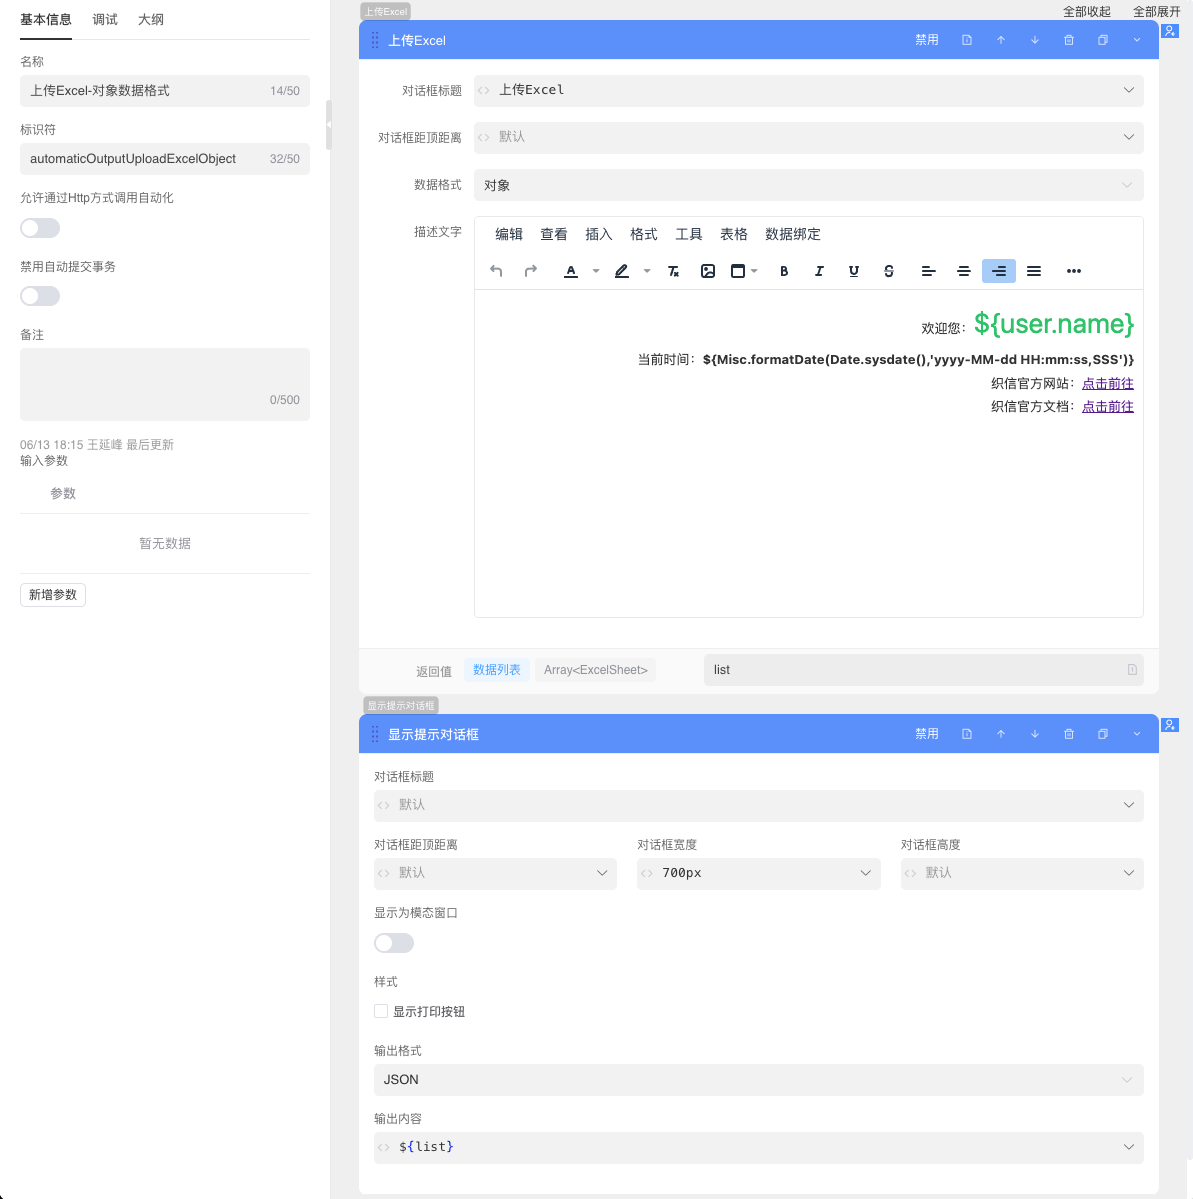The height and width of the screenshot is (1199, 1193).
Task: Select center alignment in editor toolbar
Action: (x=964, y=271)
